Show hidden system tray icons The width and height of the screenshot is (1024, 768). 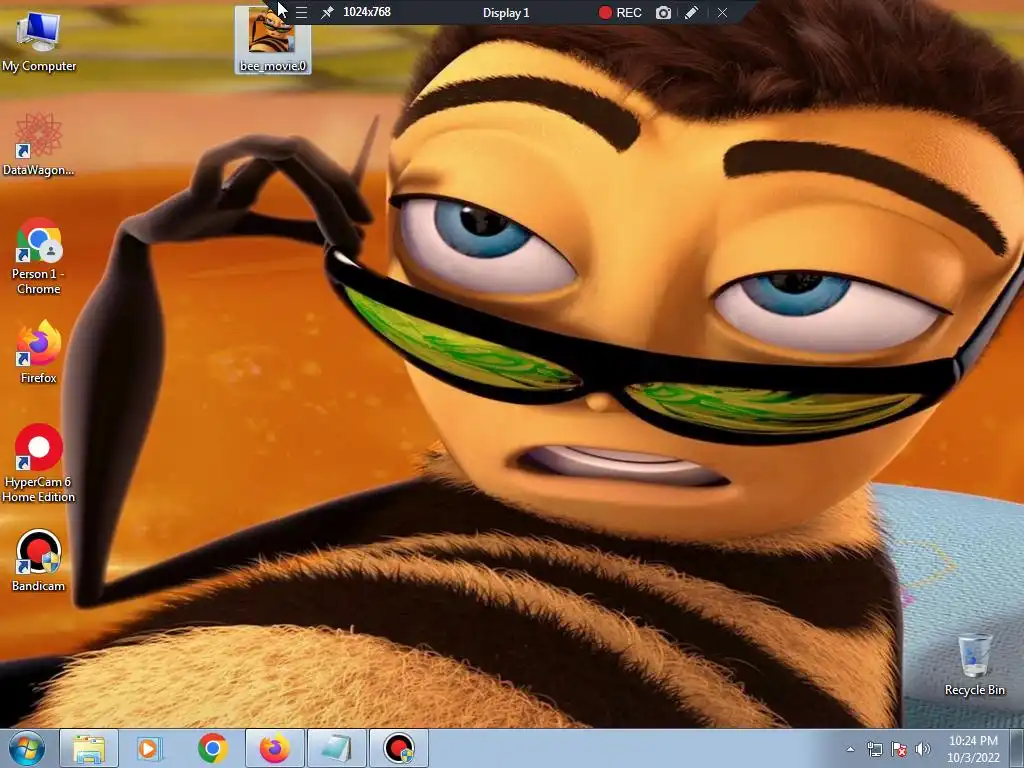pos(850,749)
